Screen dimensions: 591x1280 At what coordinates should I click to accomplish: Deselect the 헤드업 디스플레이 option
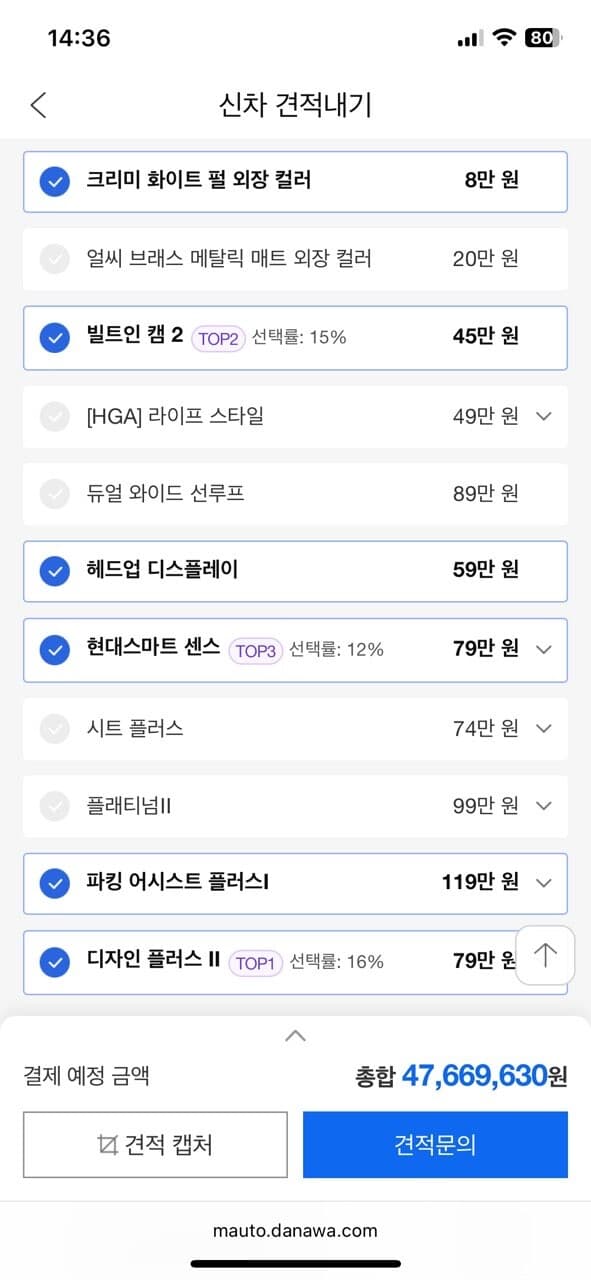pos(55,571)
